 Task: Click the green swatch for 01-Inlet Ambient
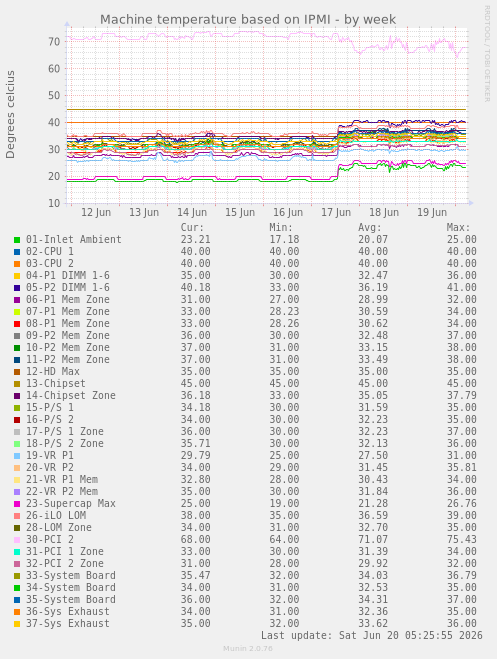17,240
